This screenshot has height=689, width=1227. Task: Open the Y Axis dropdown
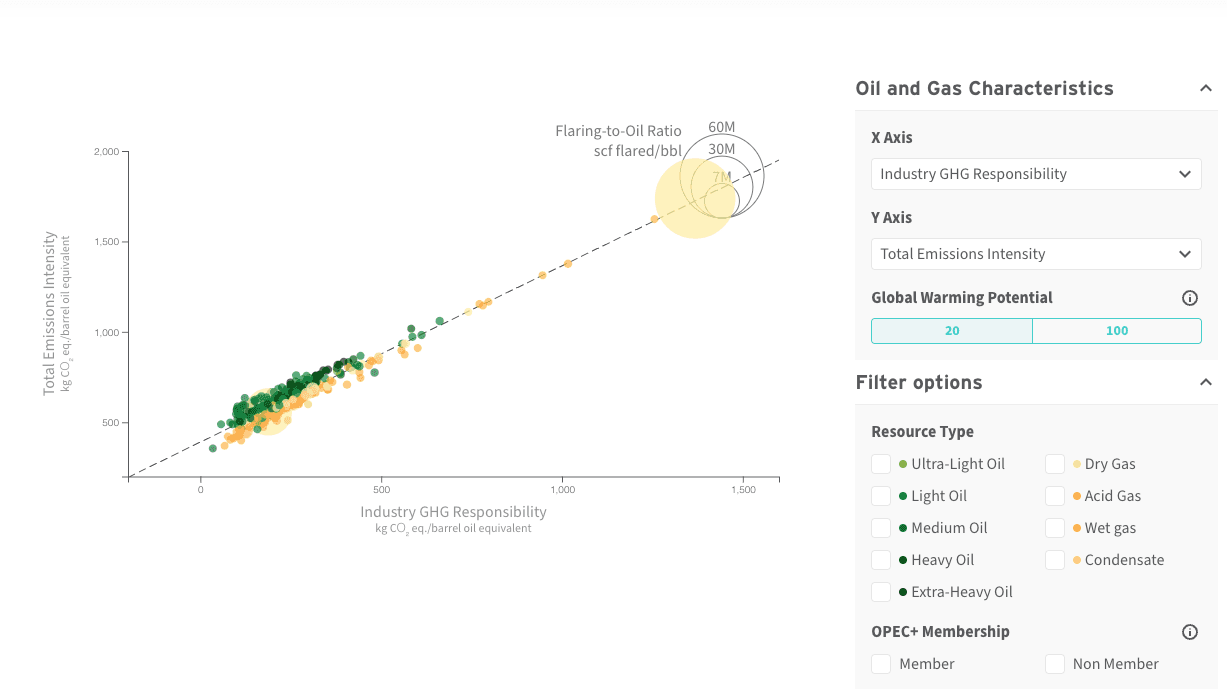point(1036,254)
